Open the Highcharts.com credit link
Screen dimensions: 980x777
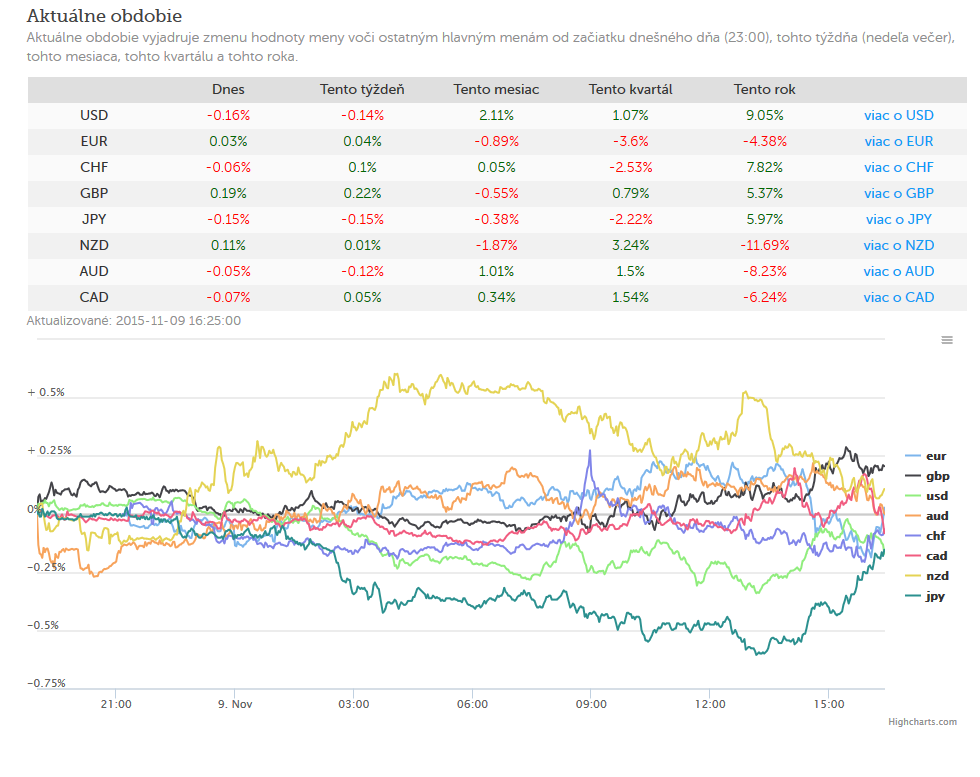pyautogui.click(x=922, y=721)
